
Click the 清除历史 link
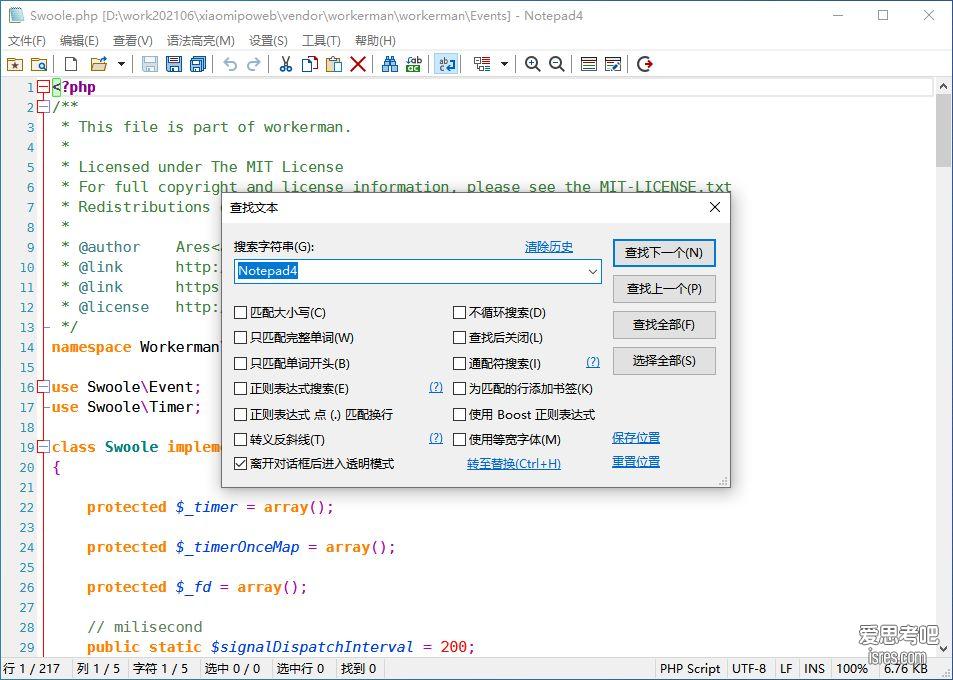(x=549, y=247)
